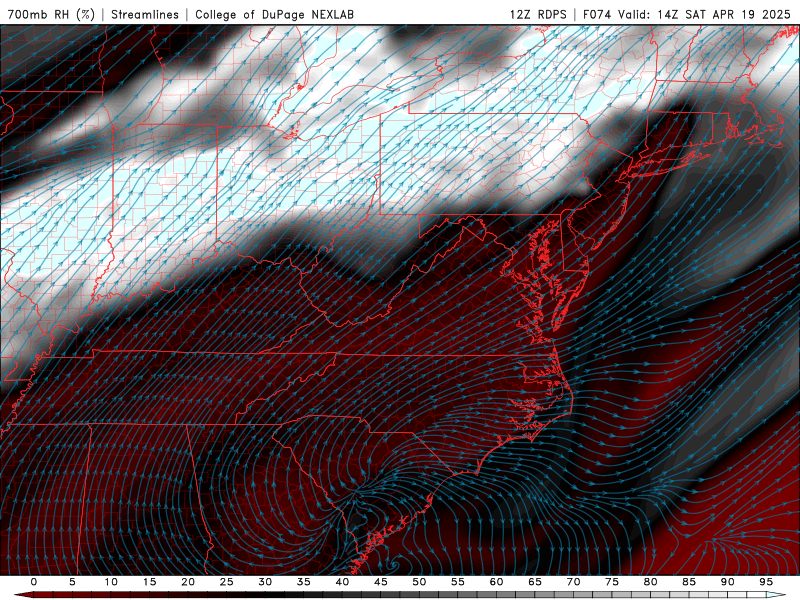Click the colorbar label '75'
Screen dimensions: 800x600
click(x=612, y=582)
